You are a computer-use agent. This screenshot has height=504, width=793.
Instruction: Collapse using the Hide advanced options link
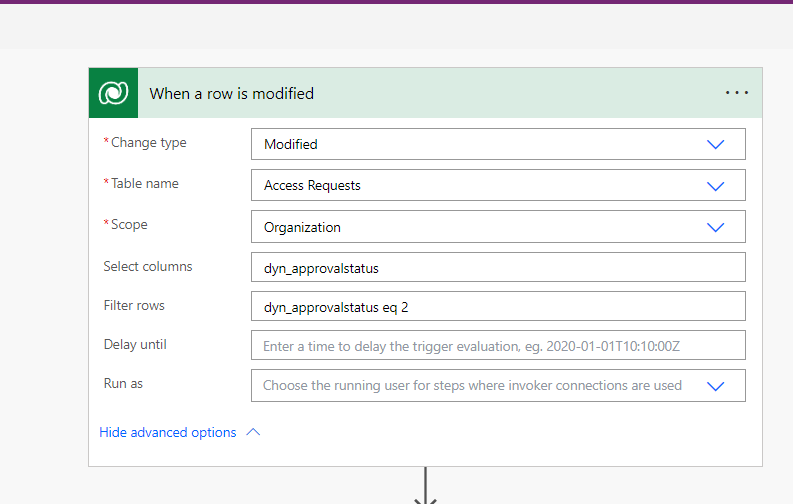click(x=168, y=433)
